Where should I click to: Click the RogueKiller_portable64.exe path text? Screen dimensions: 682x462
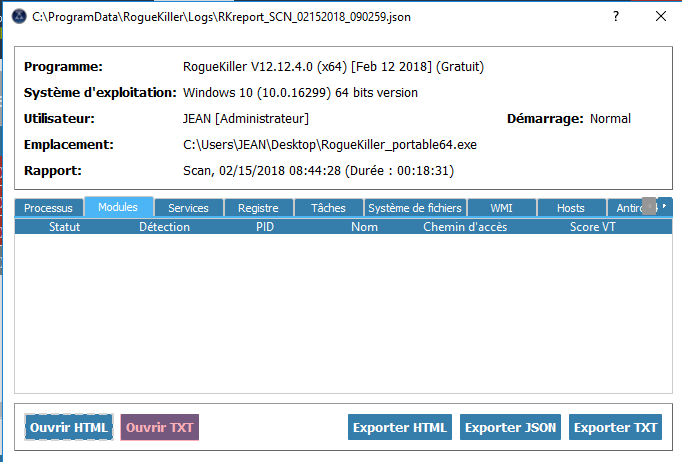point(330,145)
